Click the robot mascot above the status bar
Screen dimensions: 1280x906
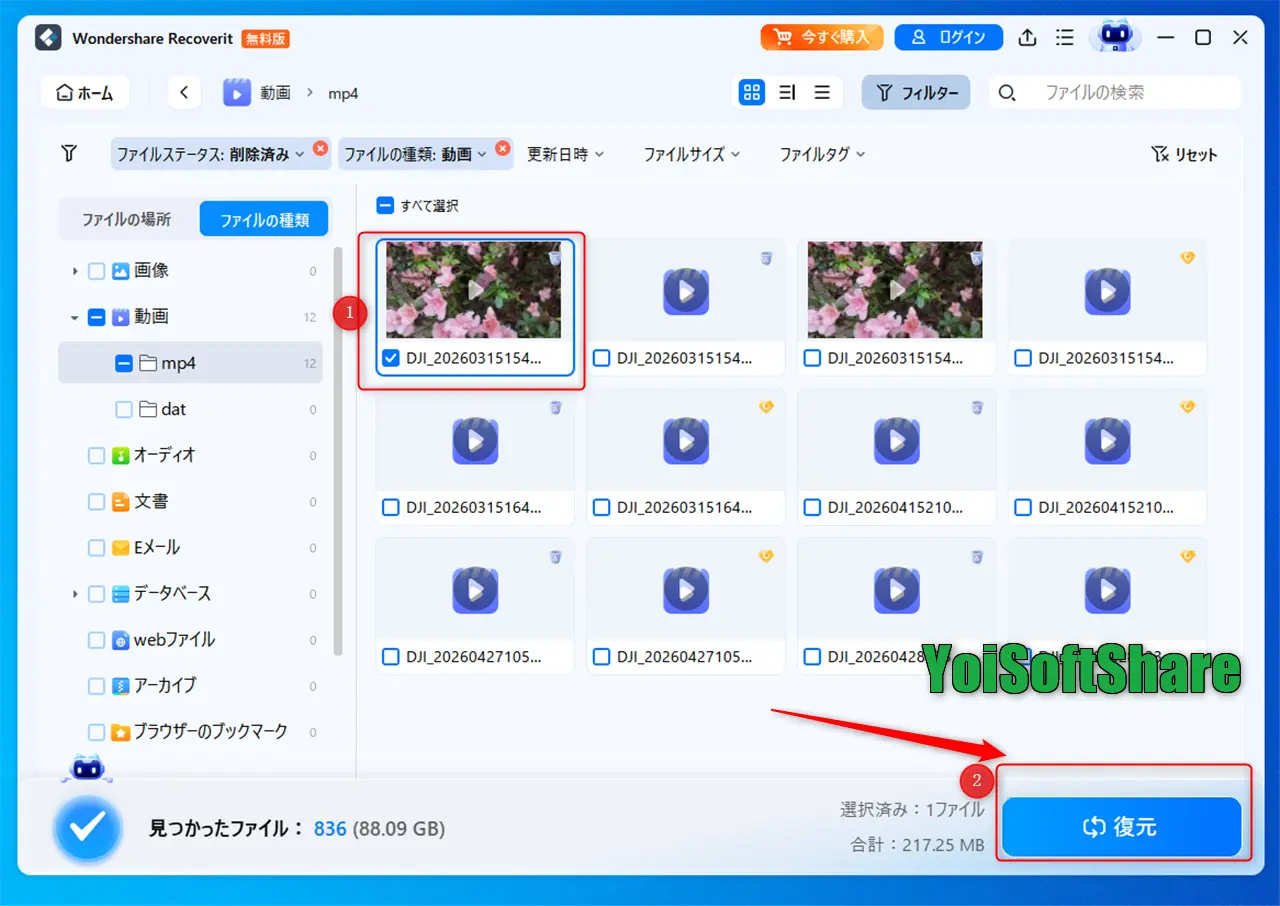pyautogui.click(x=87, y=768)
